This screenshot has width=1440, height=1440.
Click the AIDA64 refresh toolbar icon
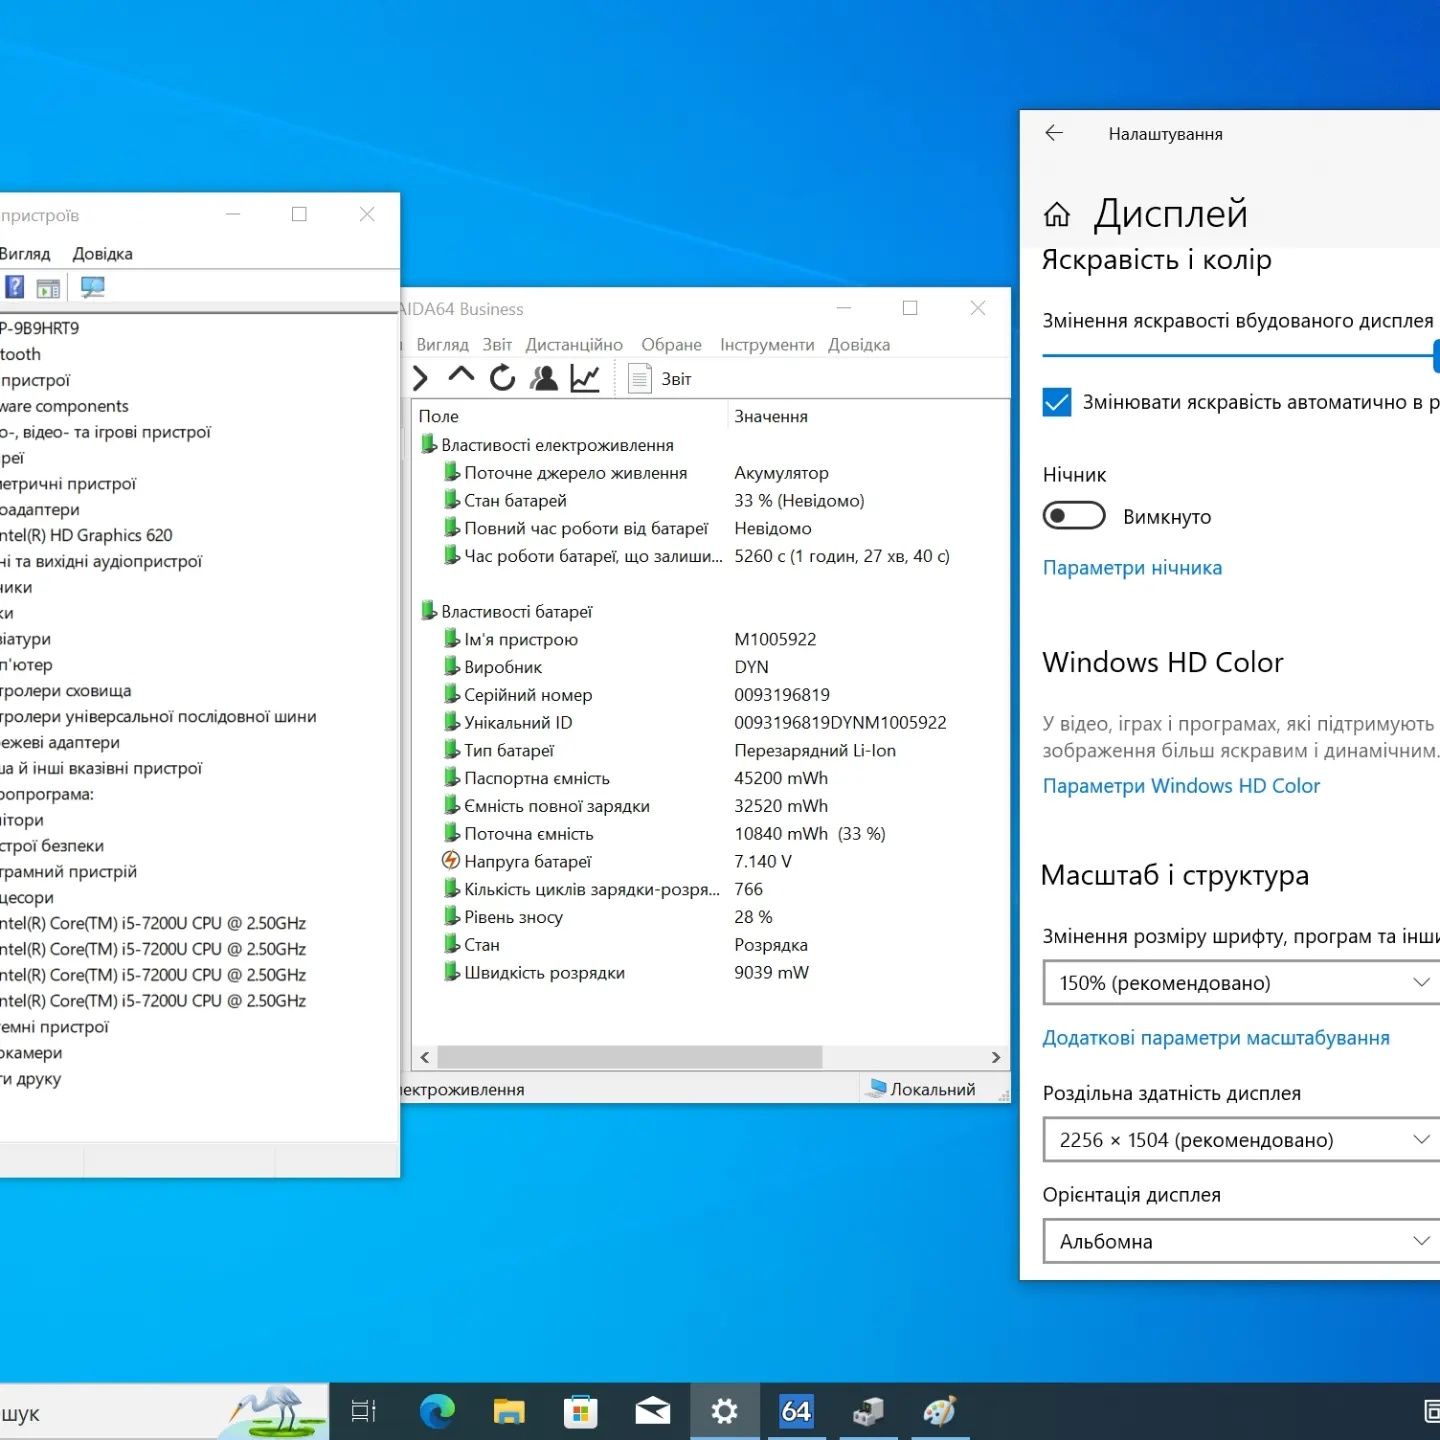tap(502, 378)
